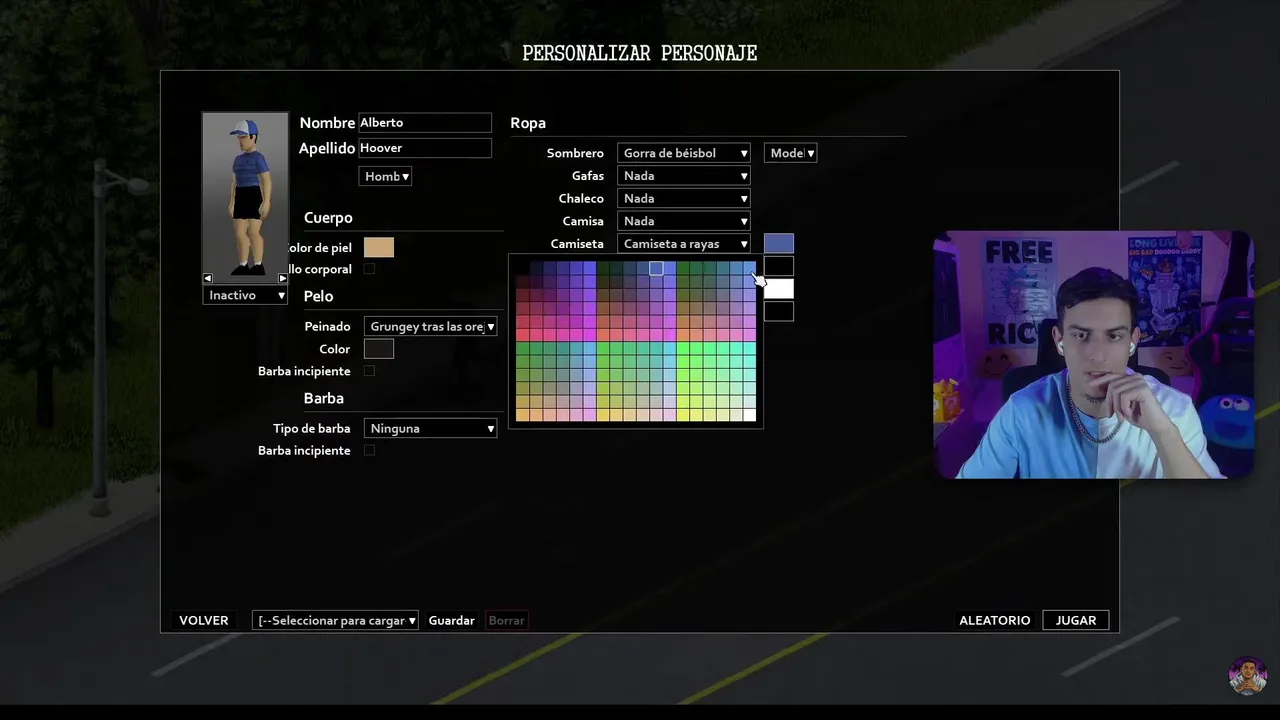Image resolution: width=1280 pixels, height=720 pixels.
Task: Click the VOLVER button
Action: (204, 620)
